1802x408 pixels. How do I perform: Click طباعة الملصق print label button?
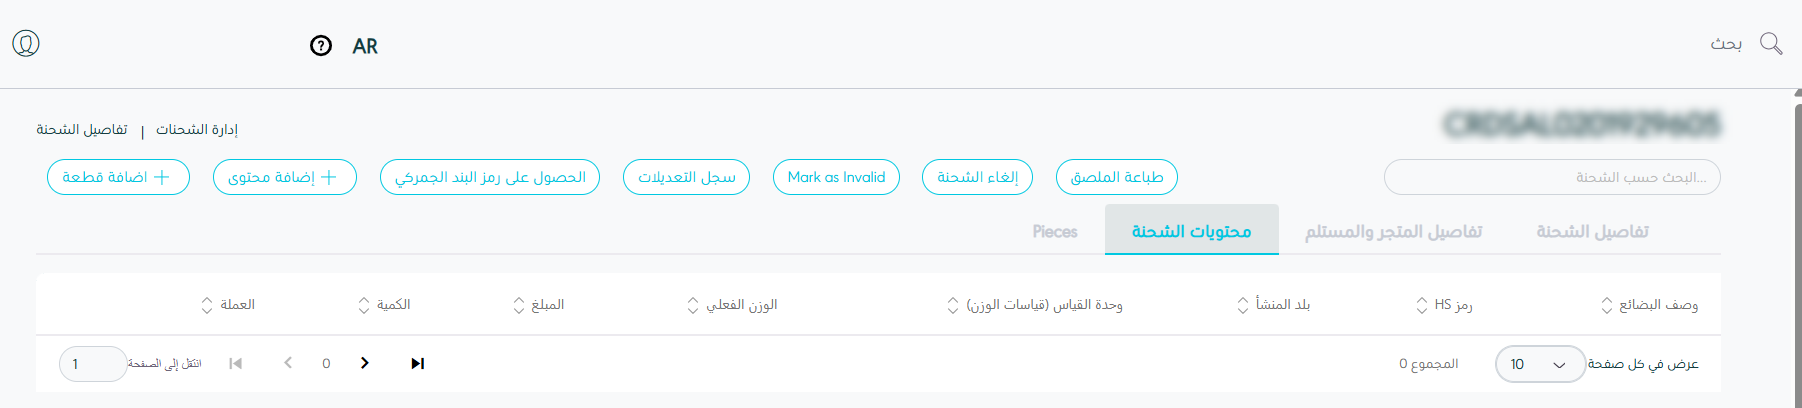point(1116,177)
